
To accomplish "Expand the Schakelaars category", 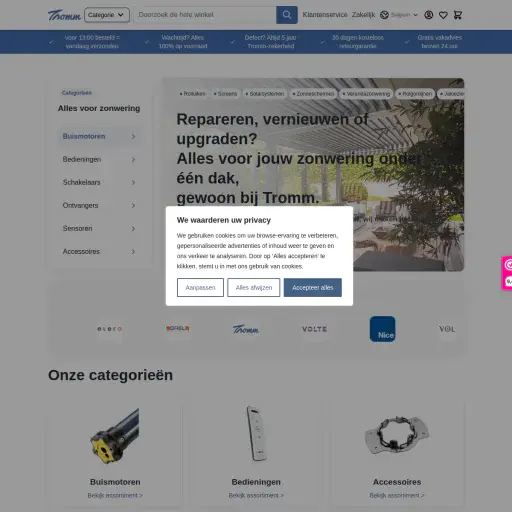I will click(x=99, y=182).
